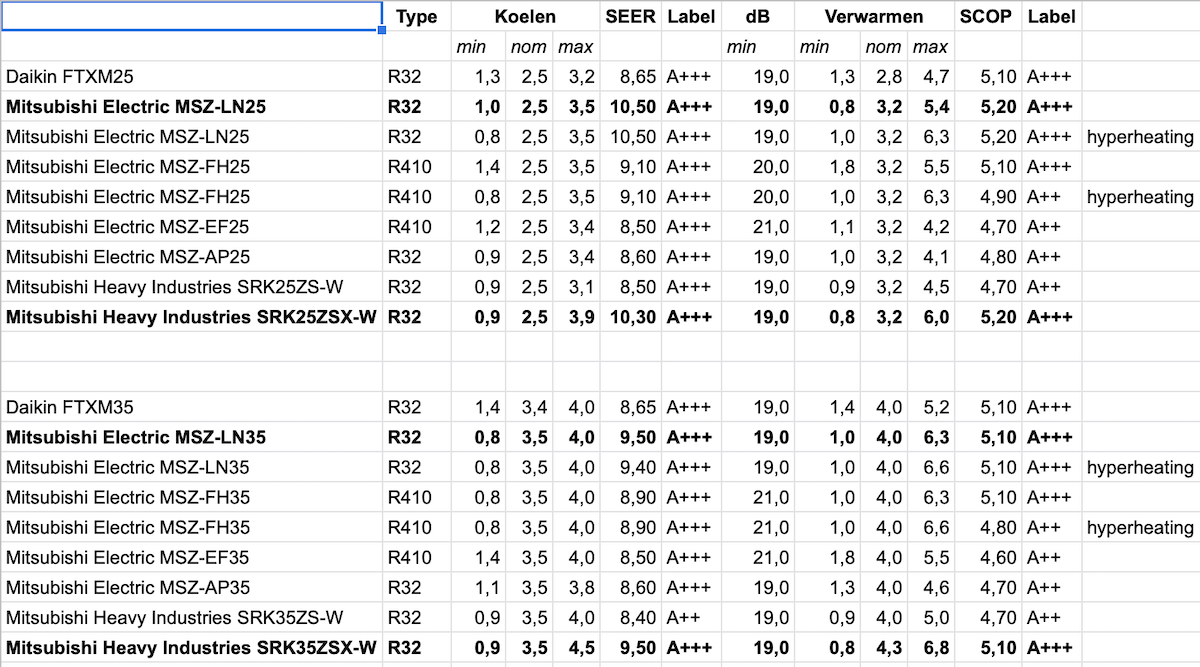Select the empty active cell at top-left
The image size is (1200, 667).
coord(191,16)
